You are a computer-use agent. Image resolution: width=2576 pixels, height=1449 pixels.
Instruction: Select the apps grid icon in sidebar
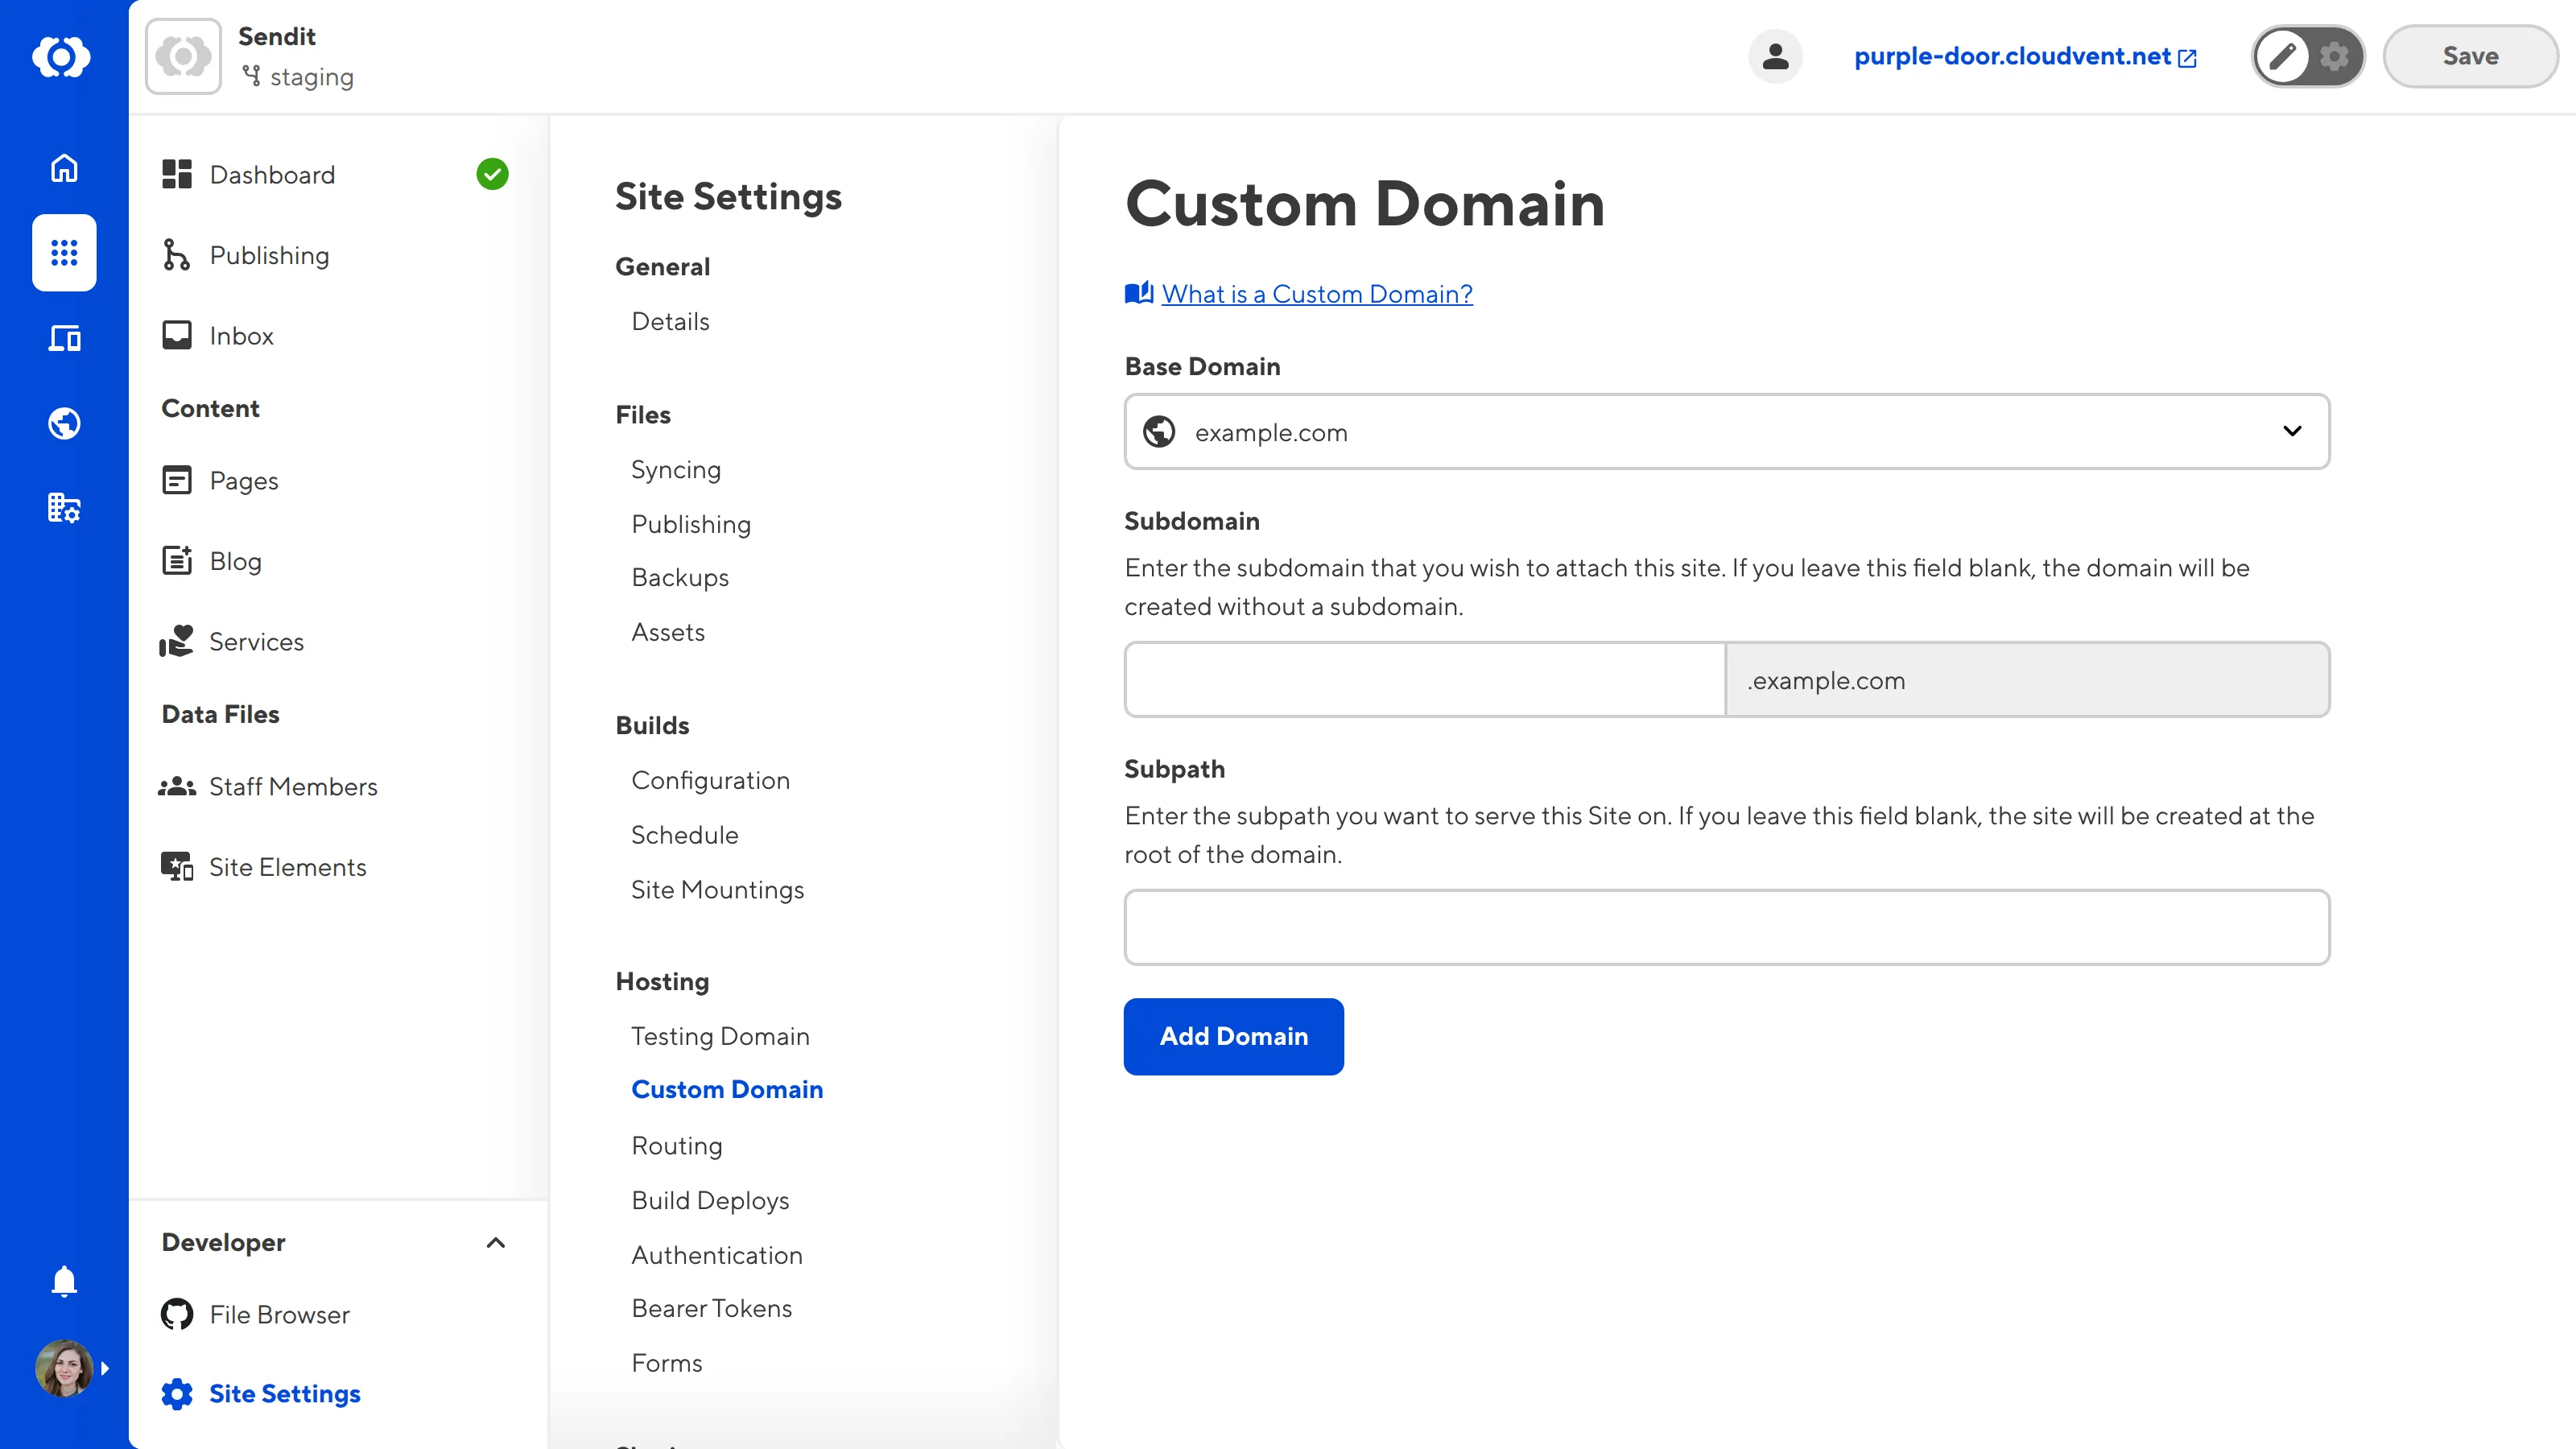(x=63, y=253)
